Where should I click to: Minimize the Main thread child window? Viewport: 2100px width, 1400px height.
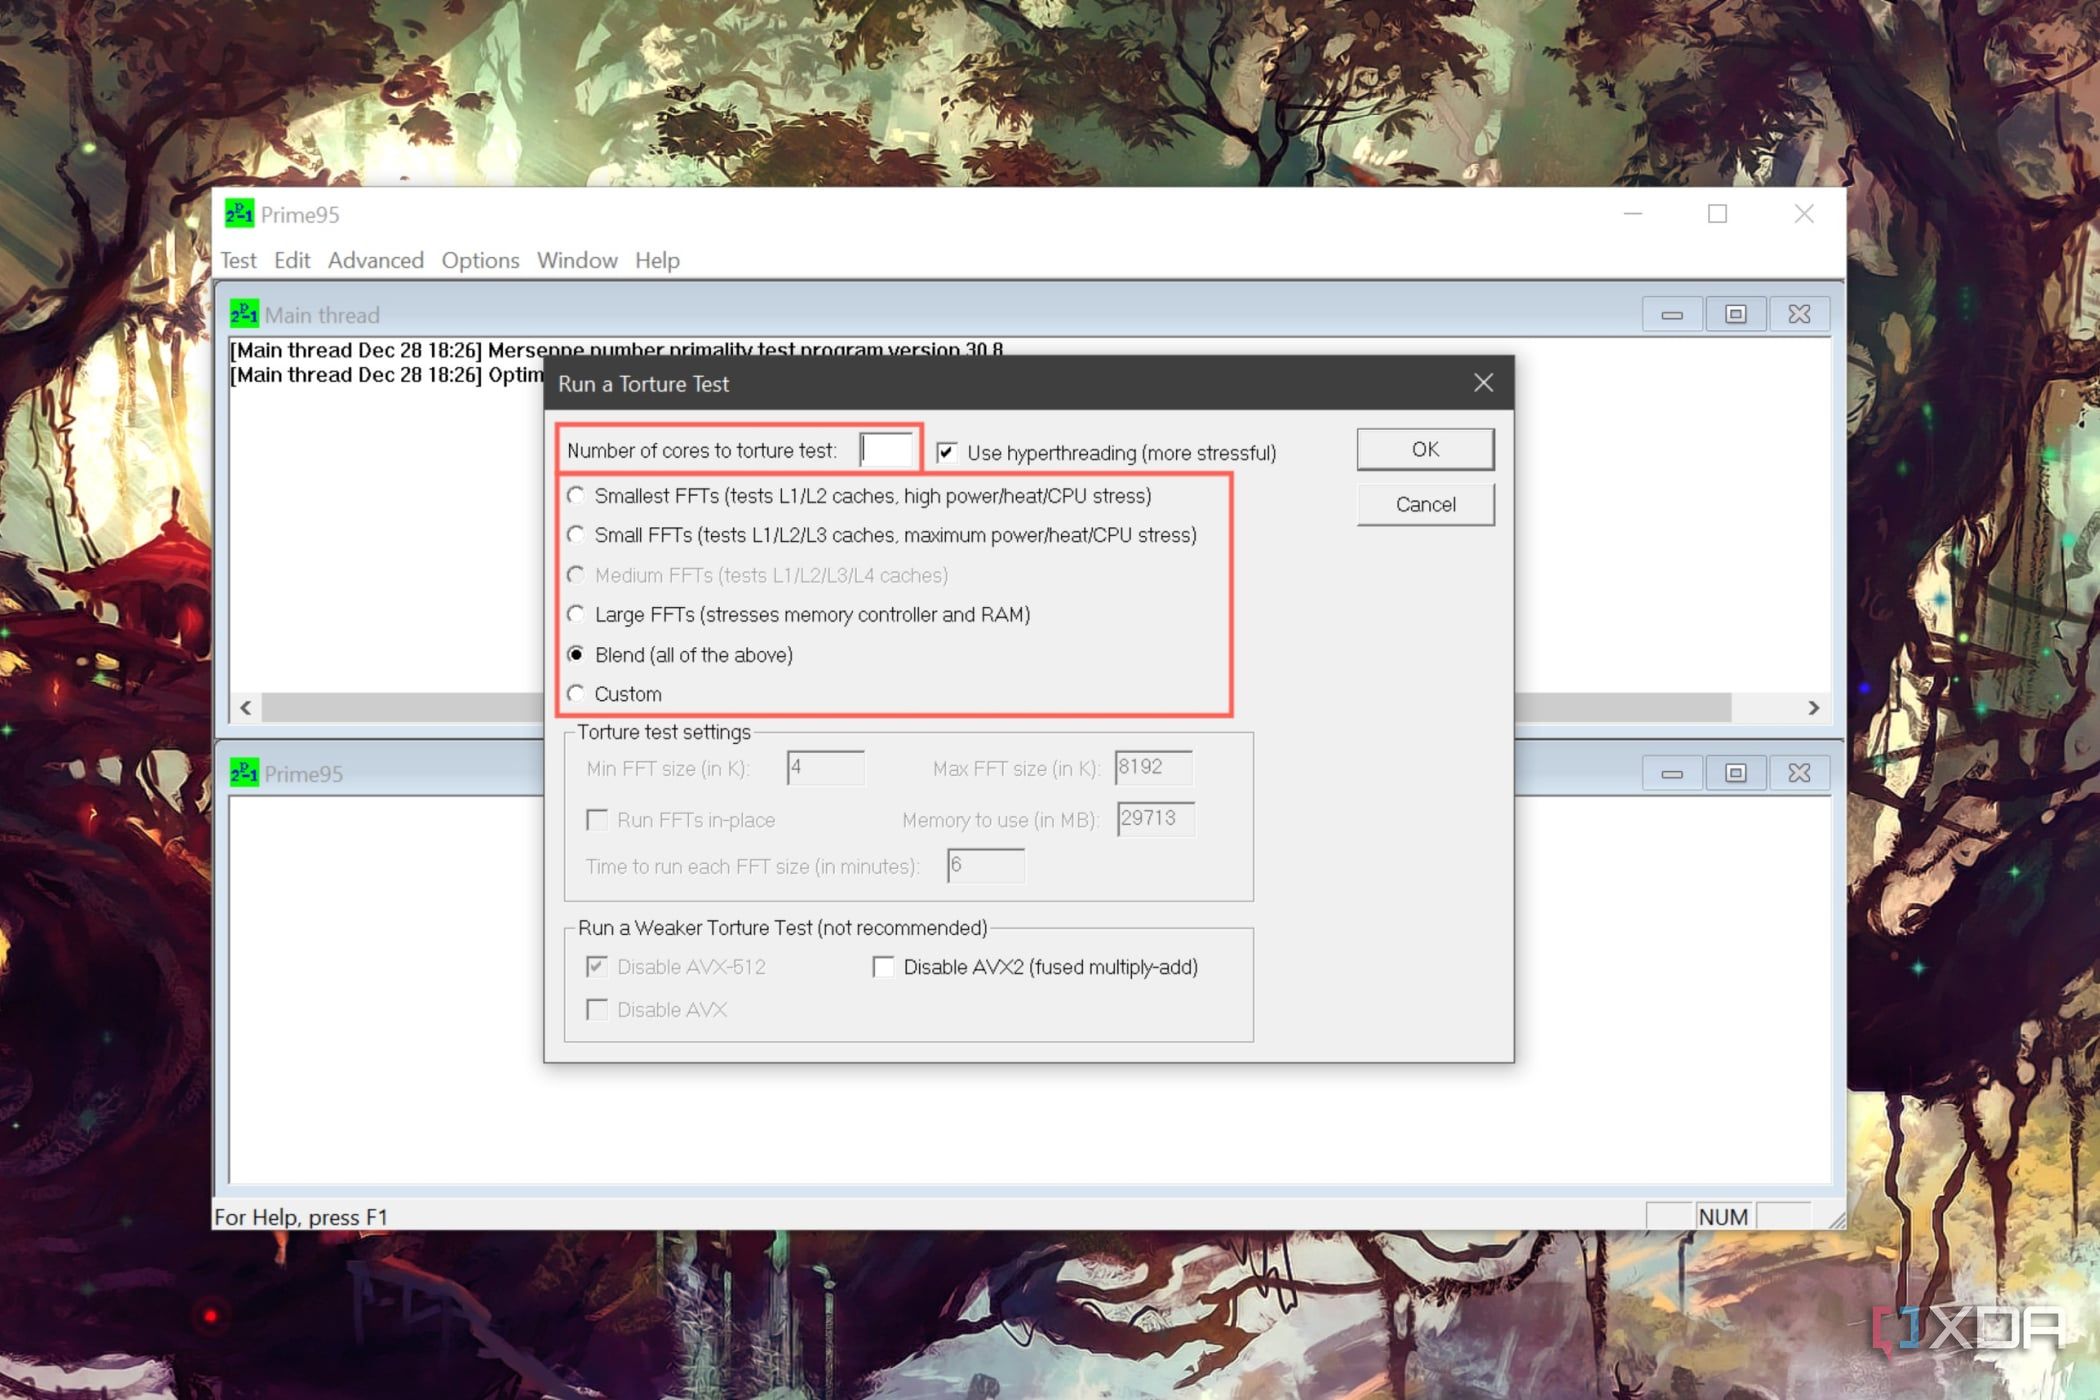1671,314
